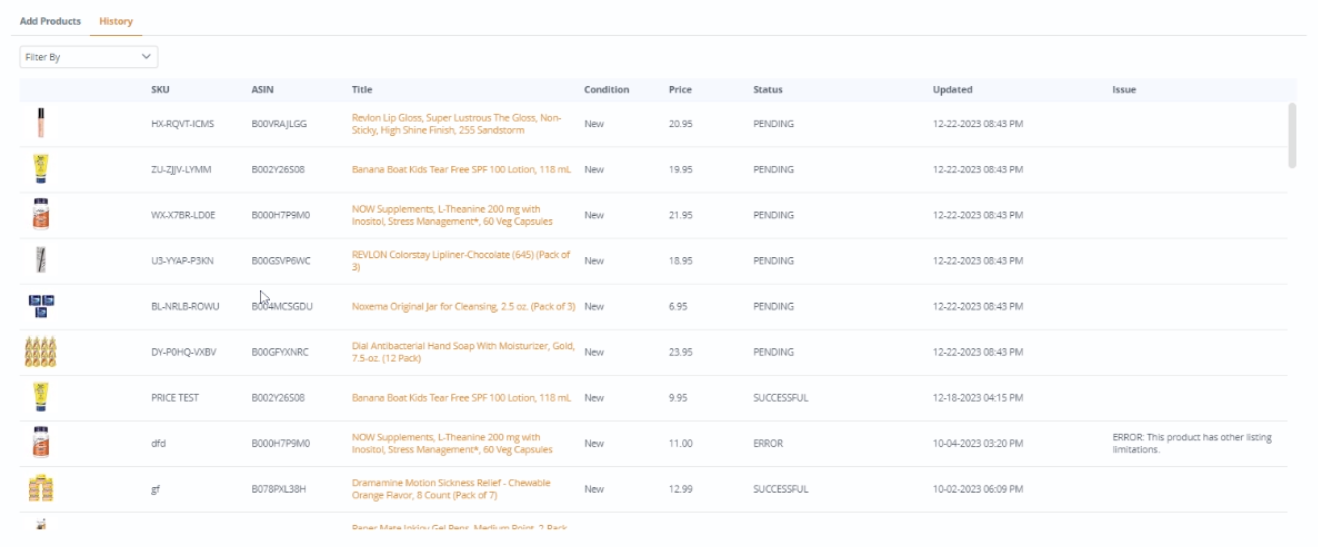Click the sunscreen thumbnail in the PRICE TEST row

(40, 397)
